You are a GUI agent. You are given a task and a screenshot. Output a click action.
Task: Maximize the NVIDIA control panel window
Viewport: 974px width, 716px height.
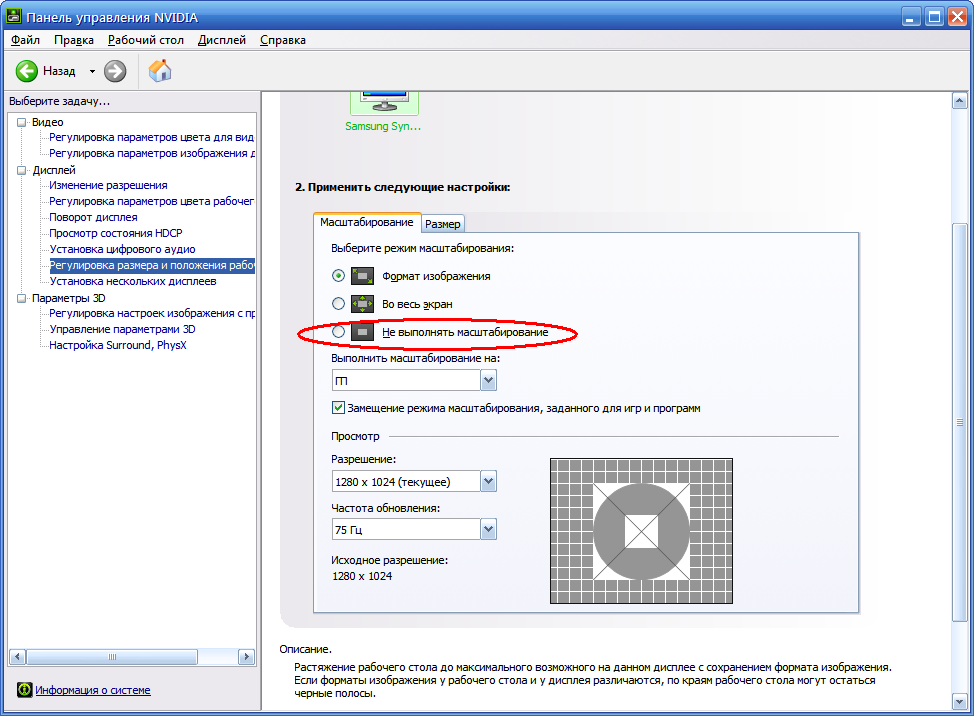click(934, 17)
